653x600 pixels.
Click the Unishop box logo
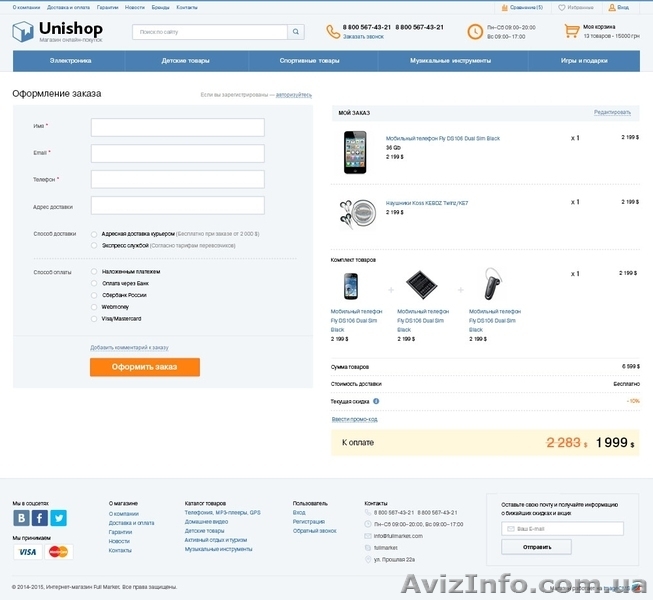point(23,32)
